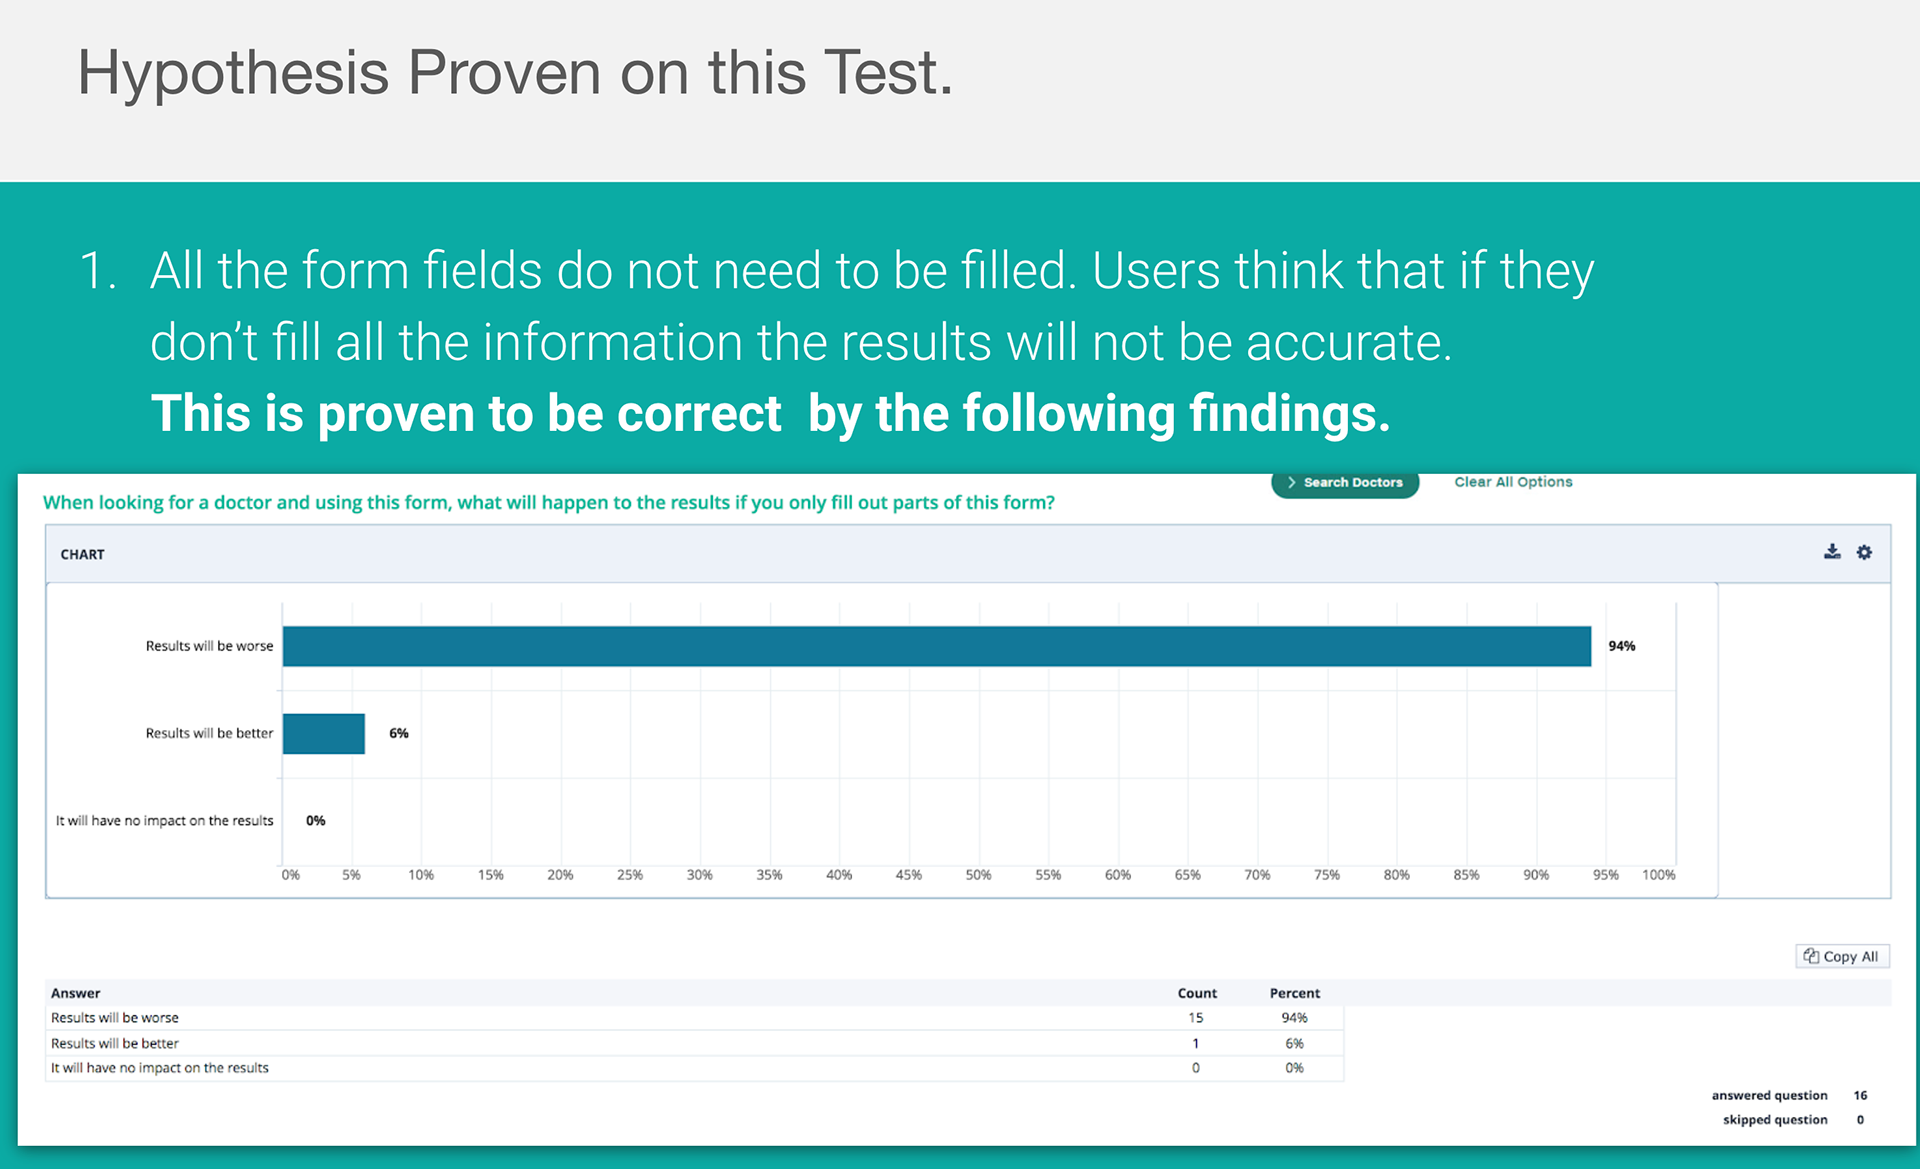Viewport: 1920px width, 1169px height.
Task: Select the Results will be better table row
Action: tap(695, 1043)
